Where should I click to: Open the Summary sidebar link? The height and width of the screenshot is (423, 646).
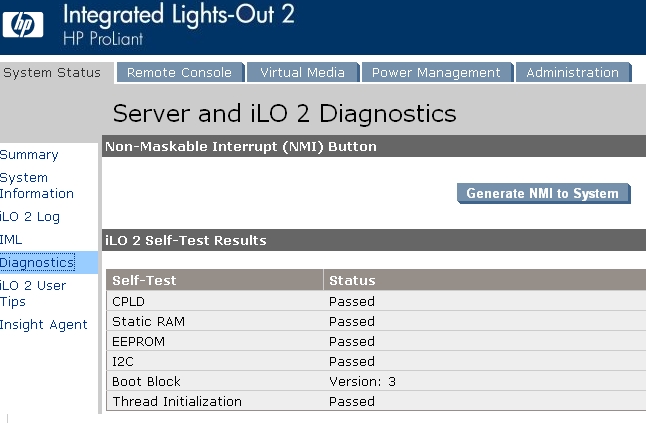pos(29,155)
